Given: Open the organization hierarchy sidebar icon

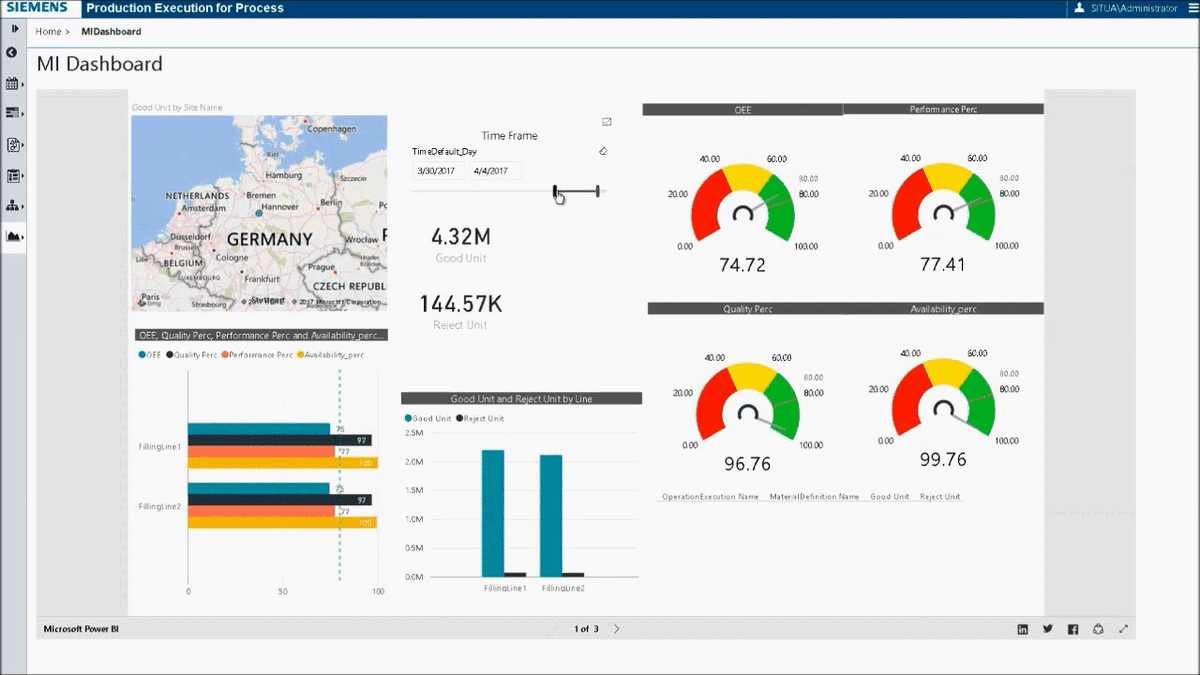Looking at the screenshot, I should [x=14, y=206].
